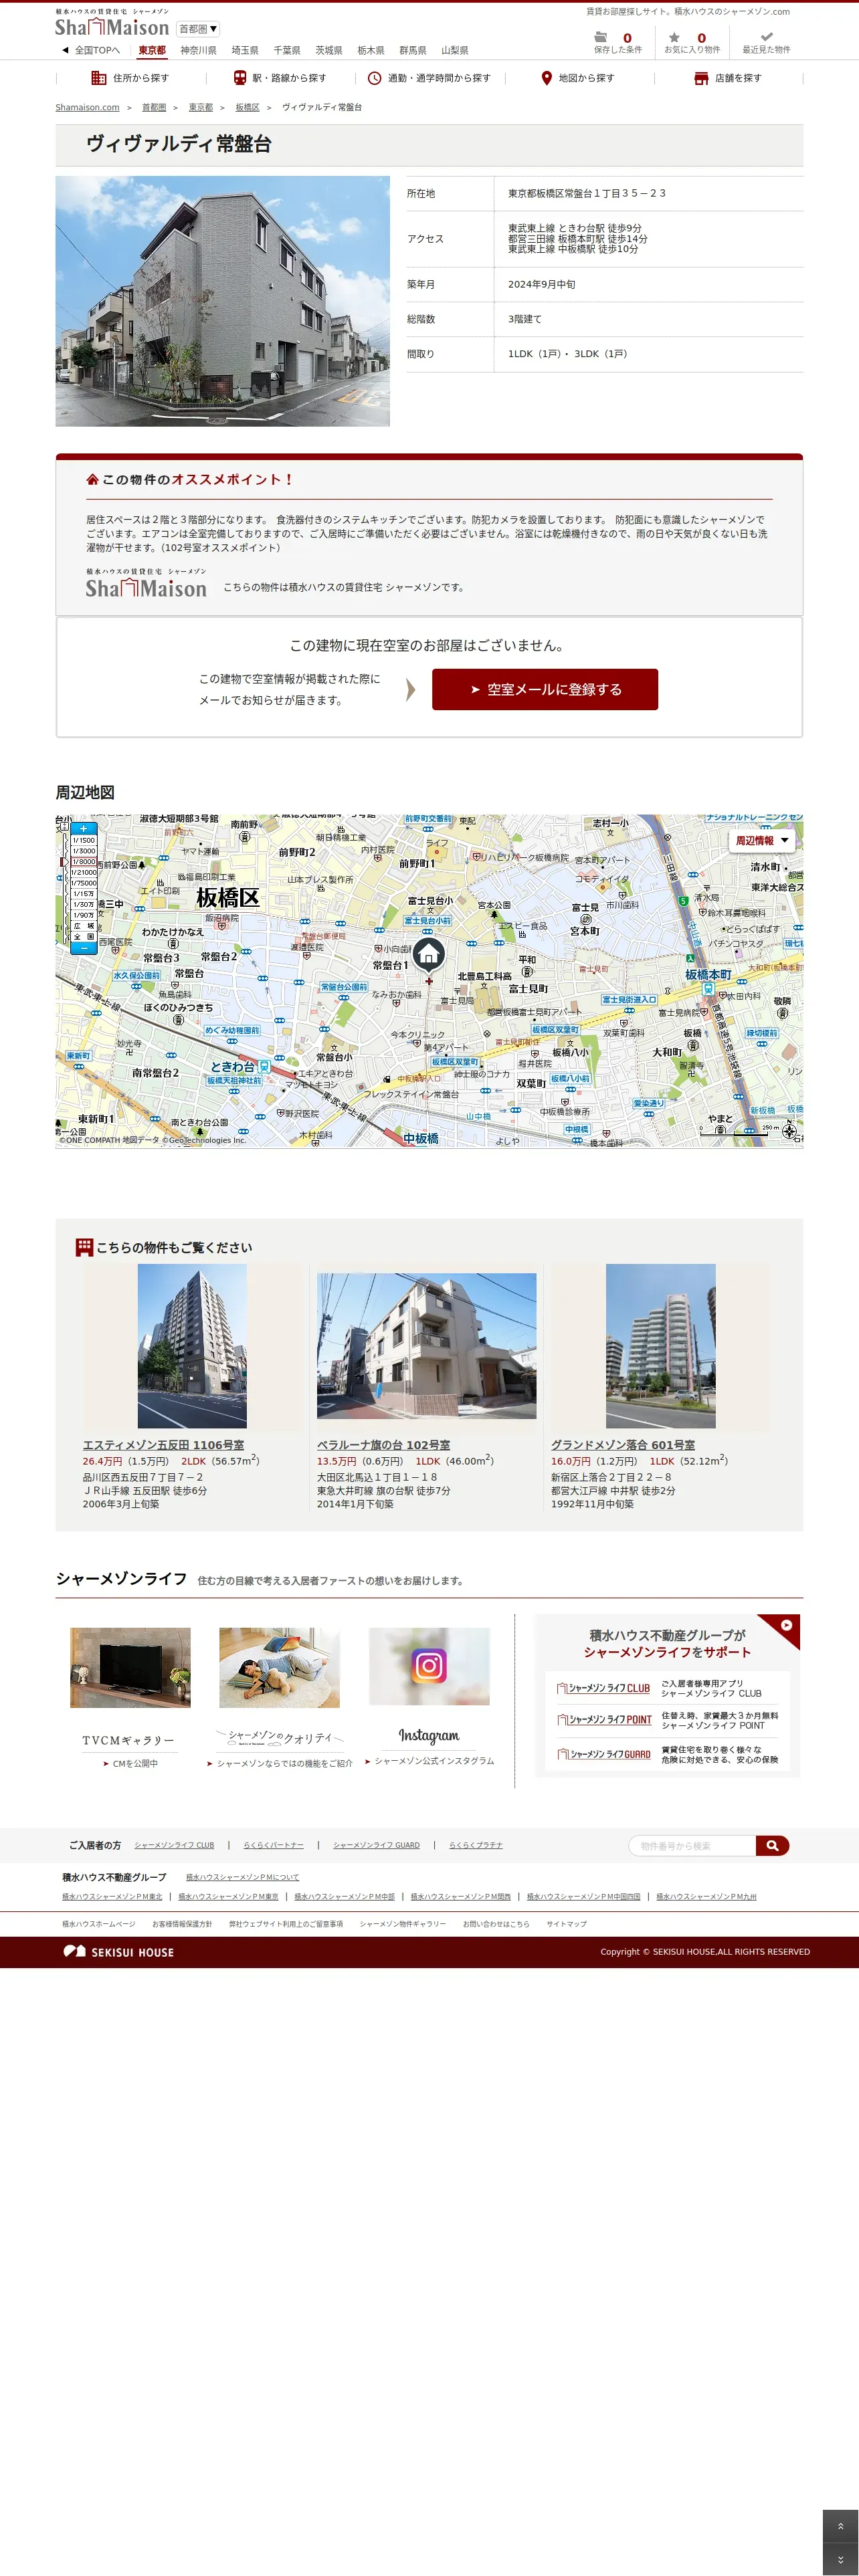Open シャーメゾンライフPOINT banner
This screenshot has width=859, height=2576.
pyautogui.click(x=667, y=1720)
